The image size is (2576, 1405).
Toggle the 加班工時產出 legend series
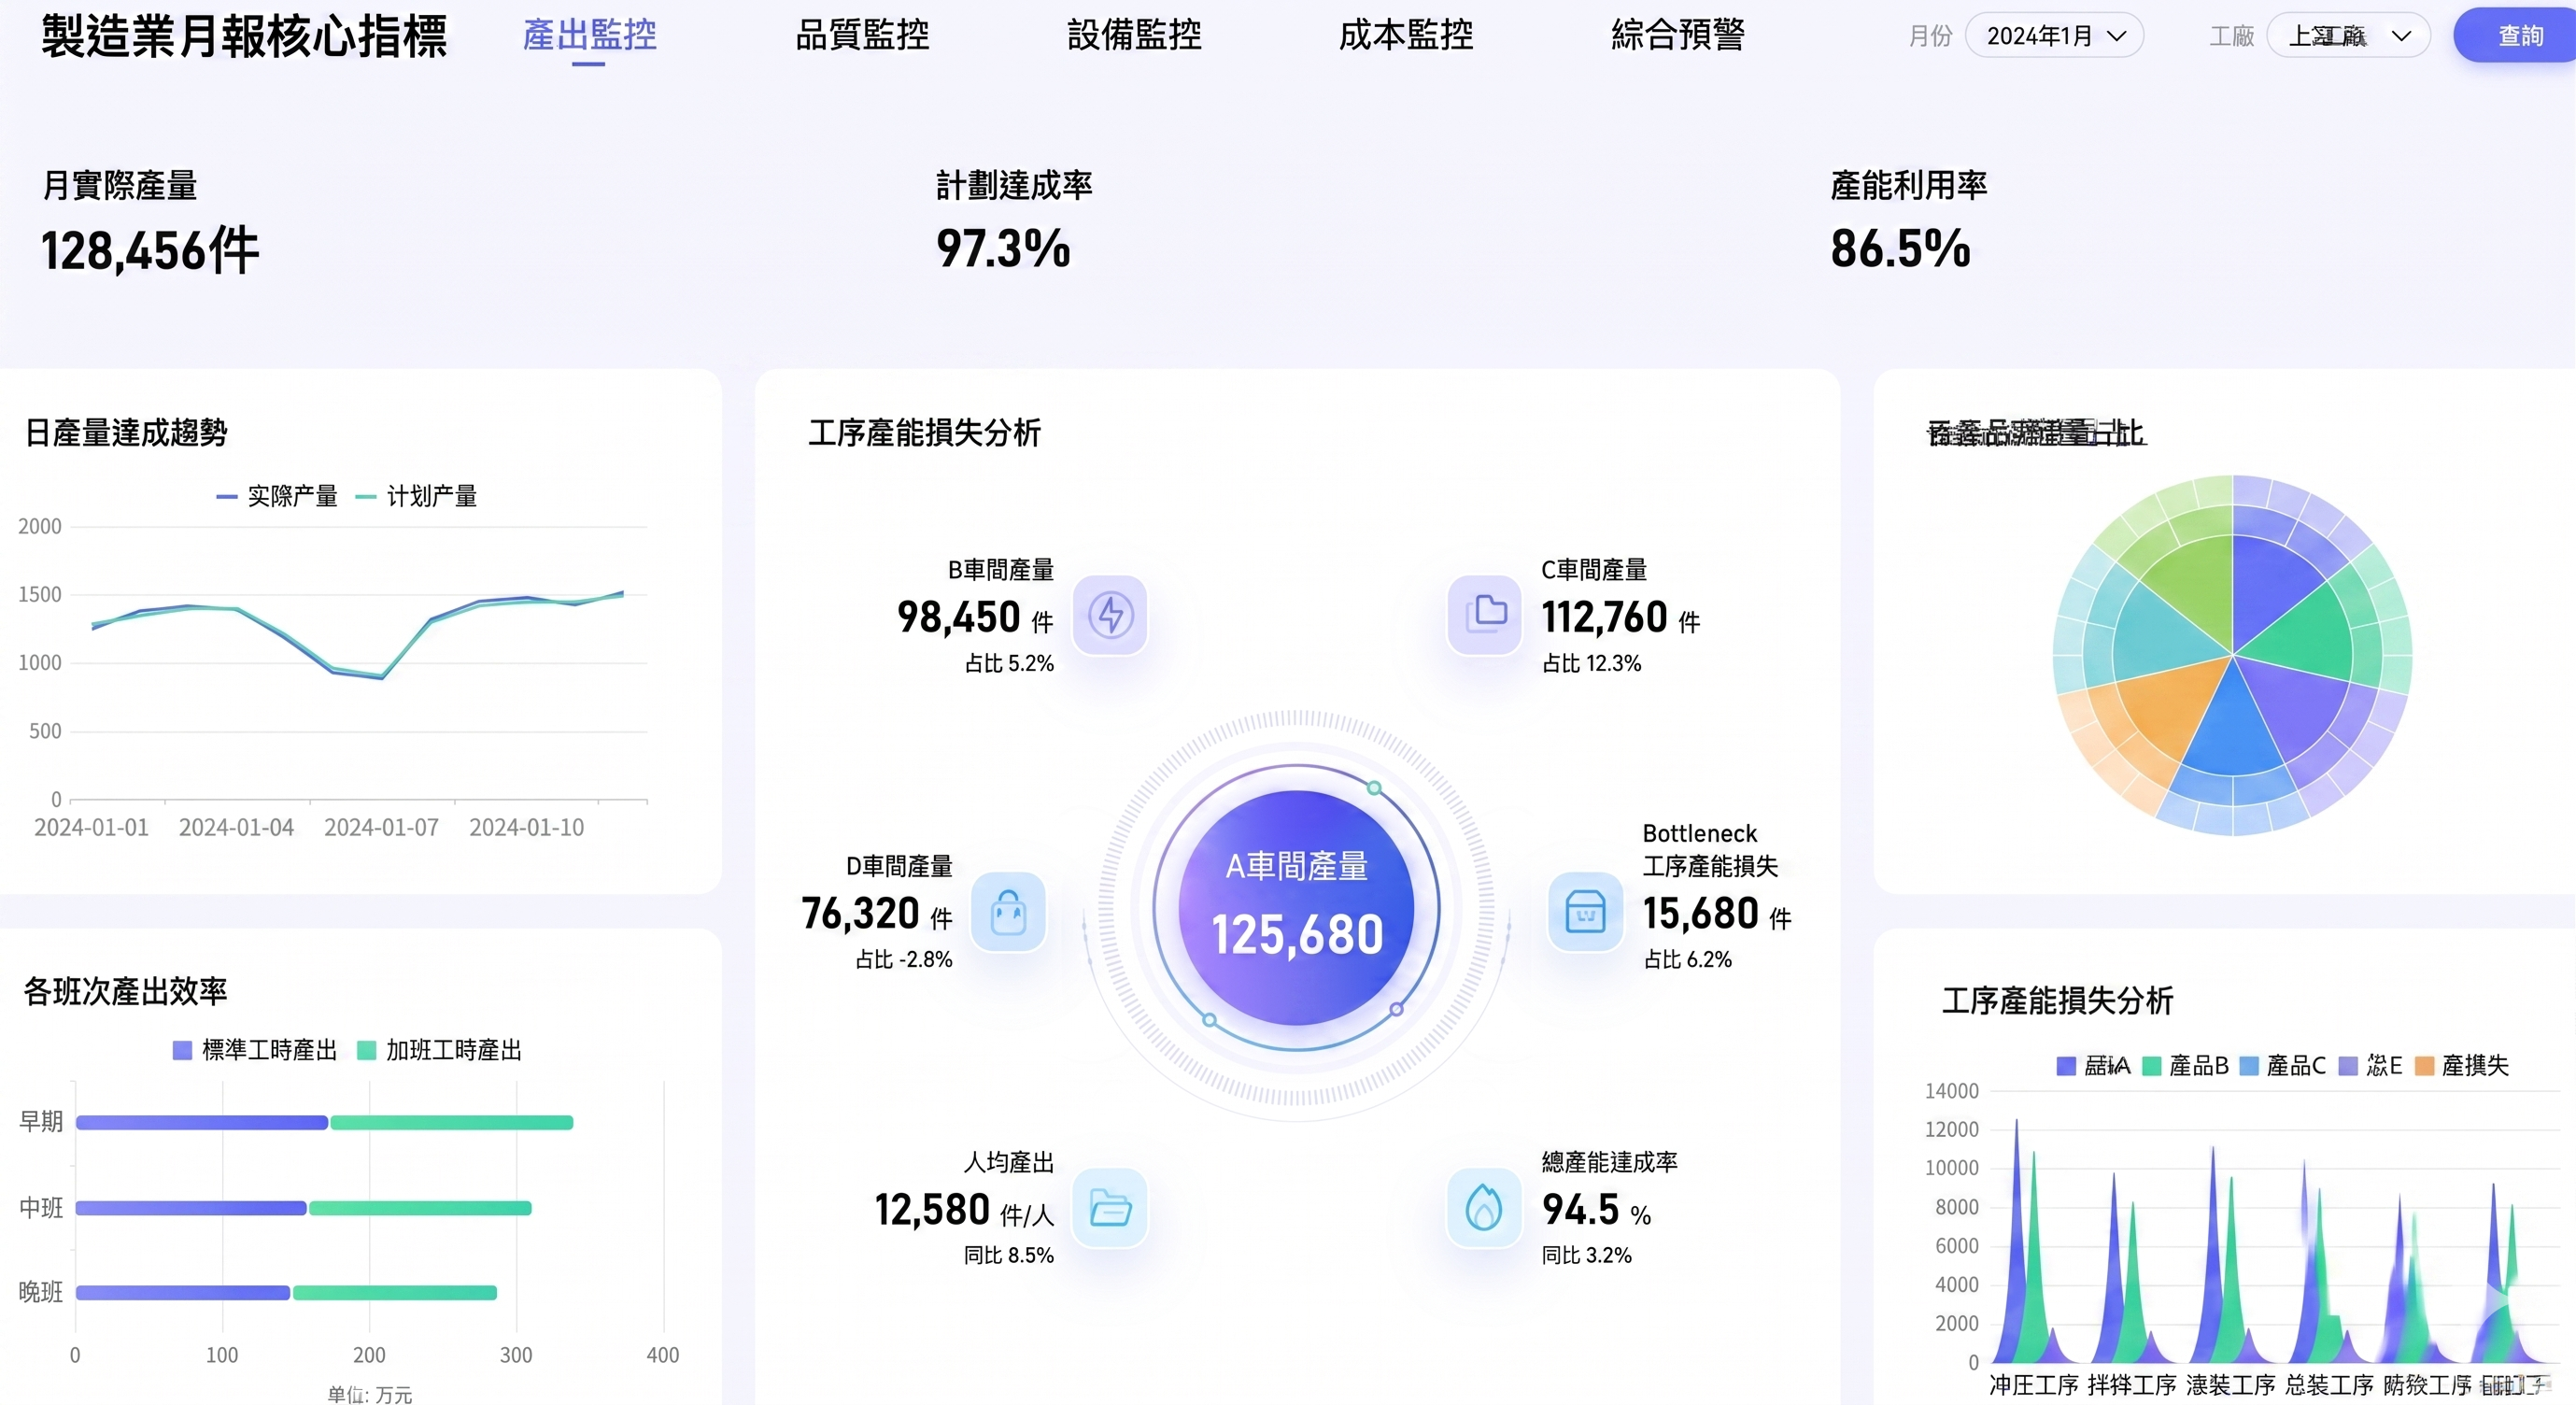440,1050
